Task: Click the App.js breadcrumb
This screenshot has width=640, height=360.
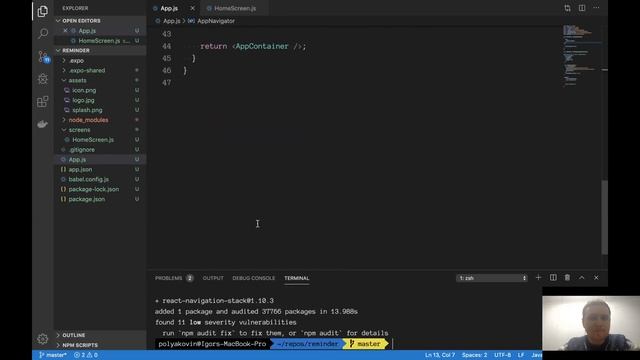Action: [x=171, y=21]
